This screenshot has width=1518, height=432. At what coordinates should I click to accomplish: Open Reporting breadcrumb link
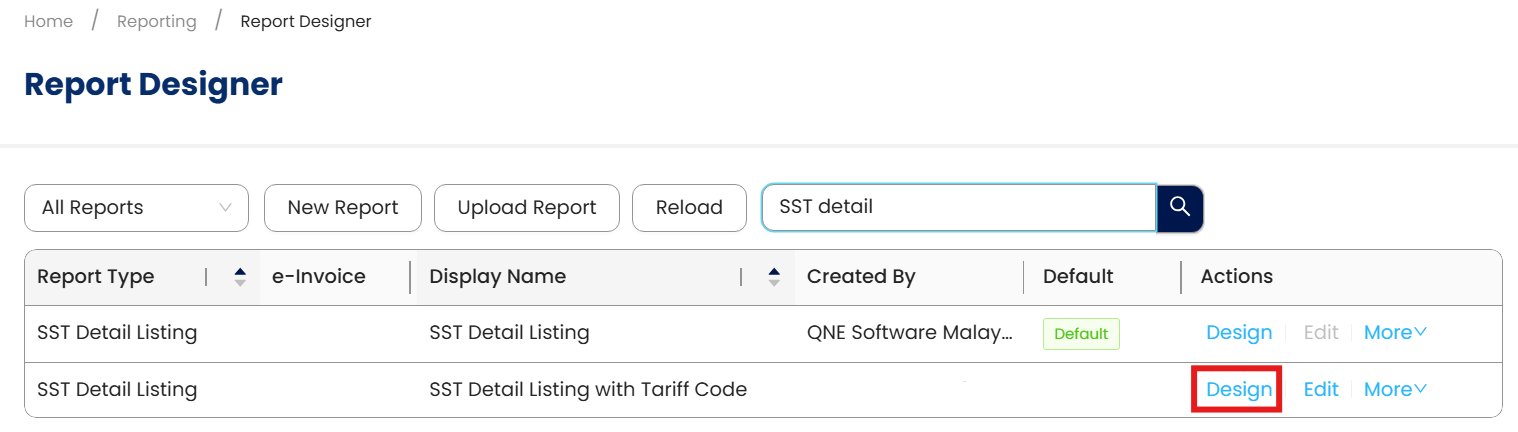157,21
